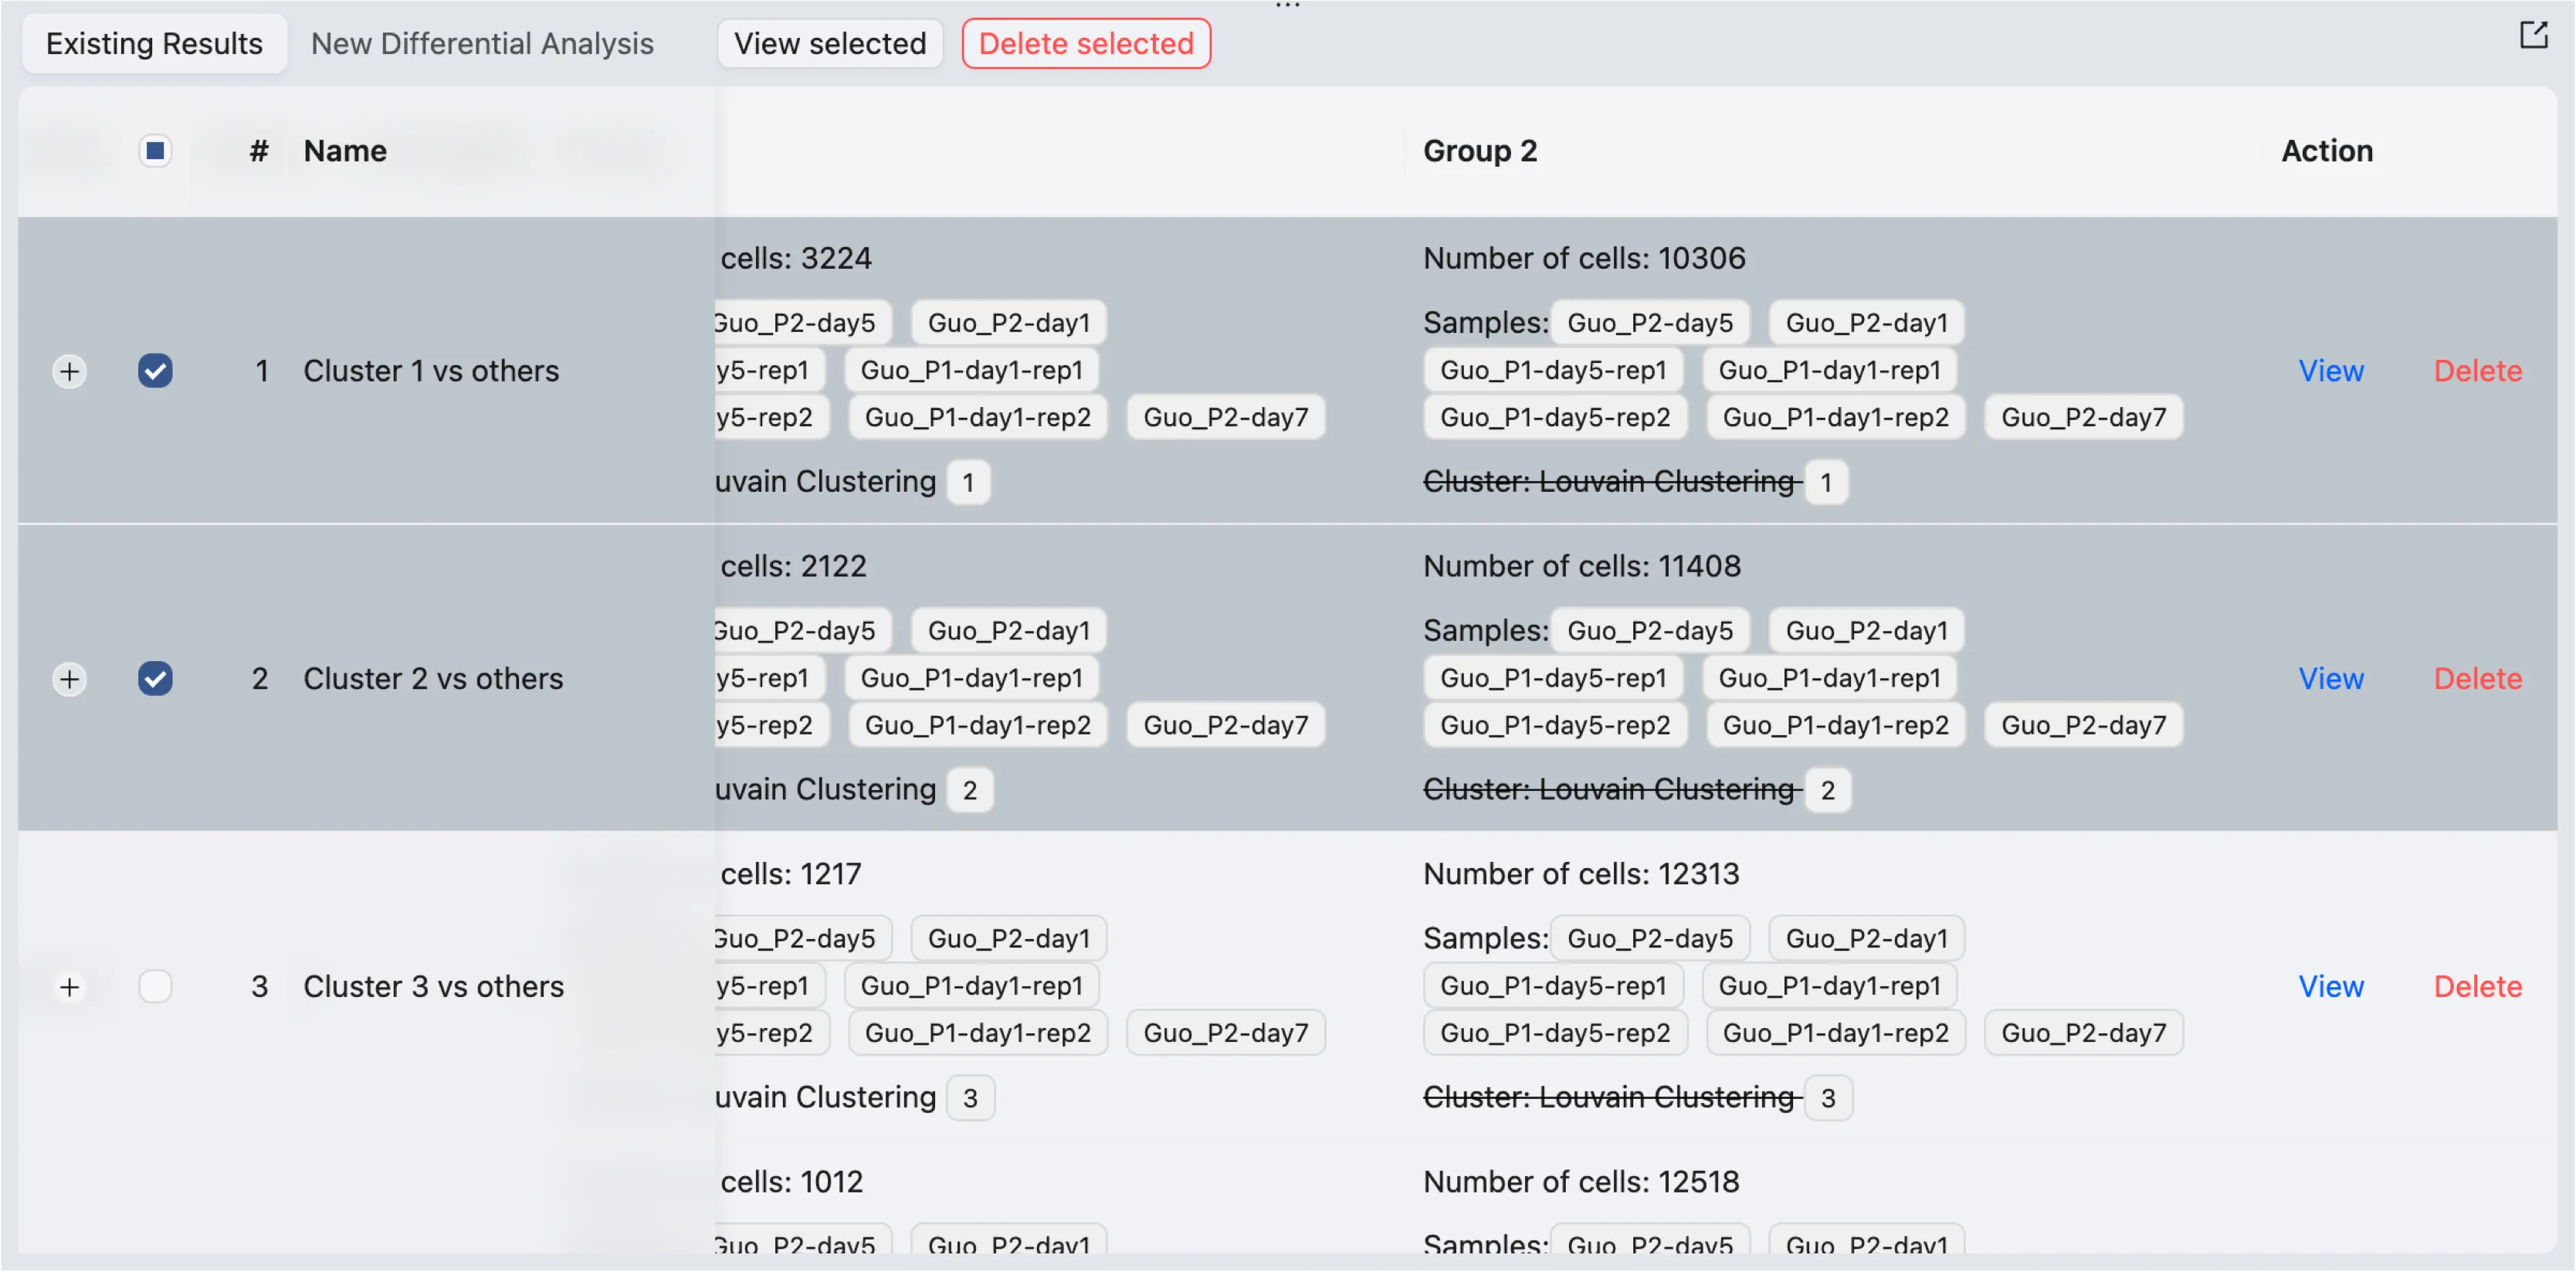Screen dimensions: 2576x1272
Task: Click the three-dots handle at top
Action: 1287,6
